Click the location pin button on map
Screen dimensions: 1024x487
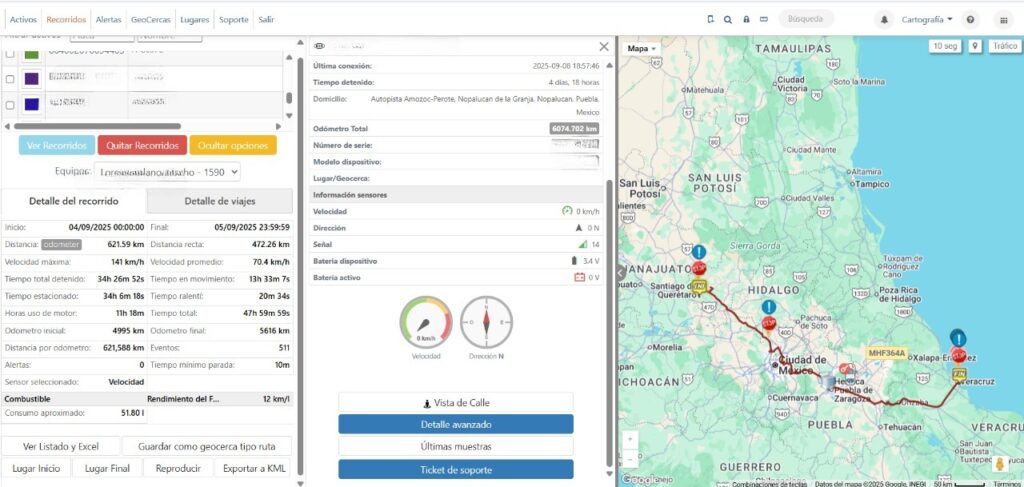(x=974, y=46)
